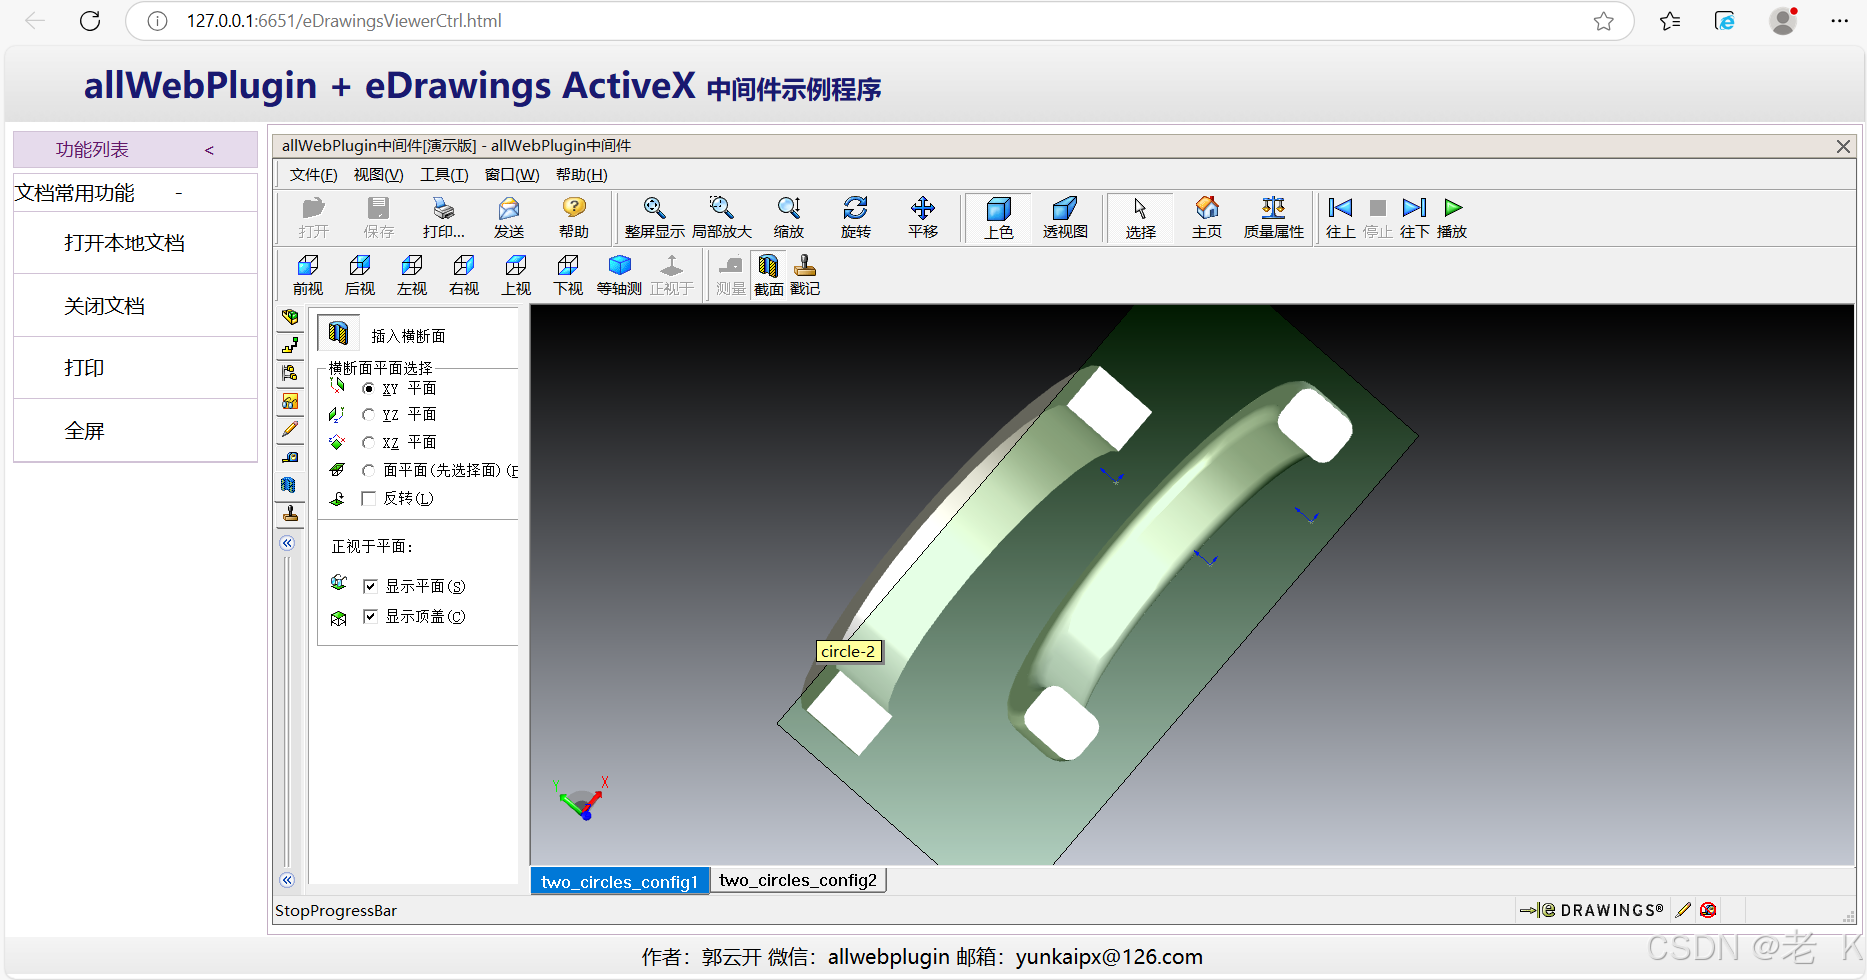Viewport: 1867px width, 980px height.
Task: Open browser favorites list icon
Action: [1669, 21]
